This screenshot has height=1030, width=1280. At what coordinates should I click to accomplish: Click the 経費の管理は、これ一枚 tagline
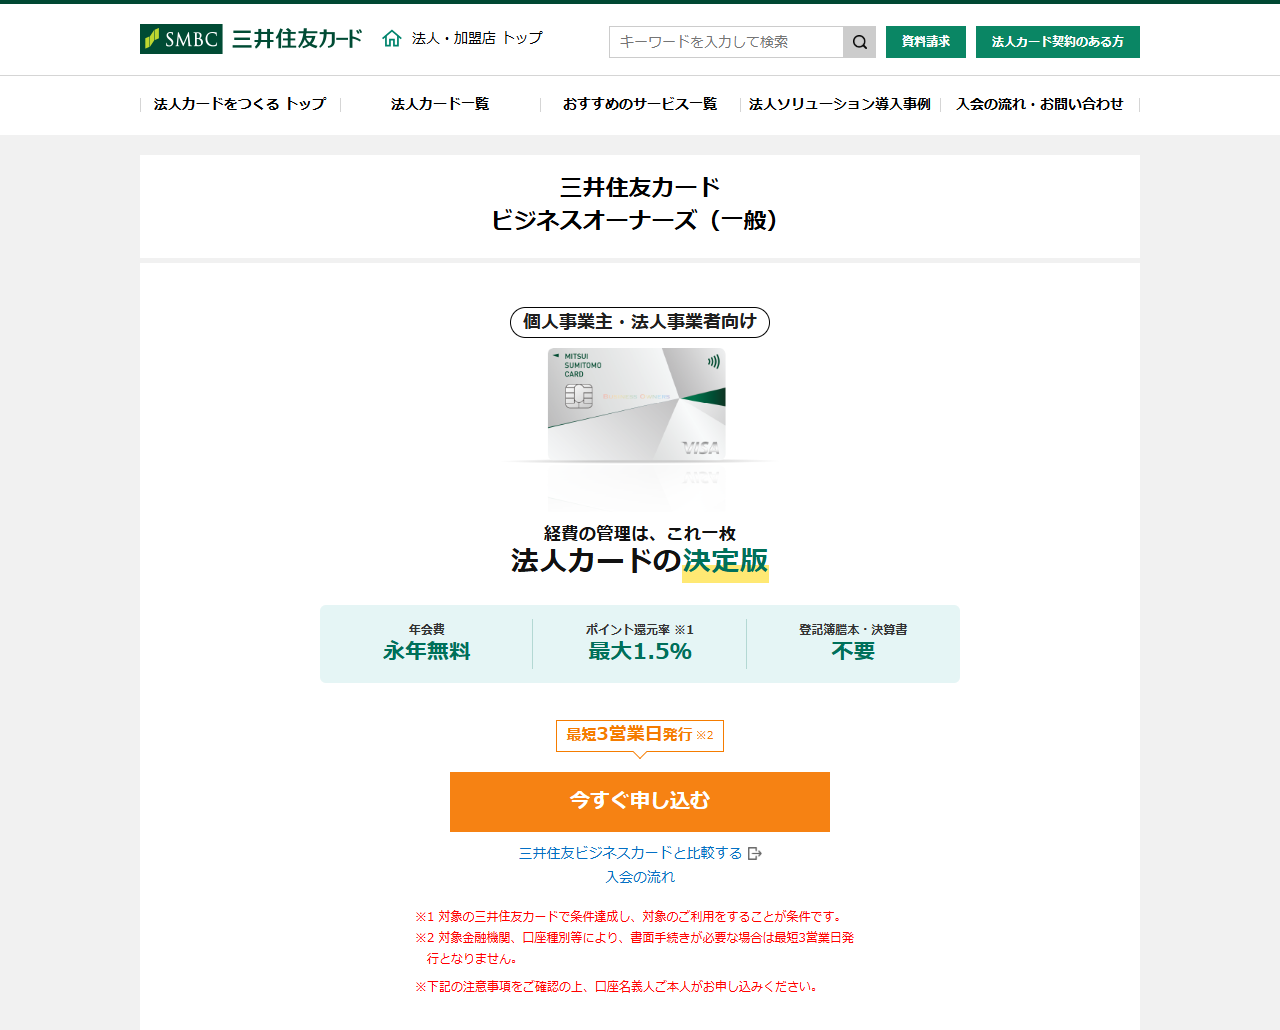640,533
